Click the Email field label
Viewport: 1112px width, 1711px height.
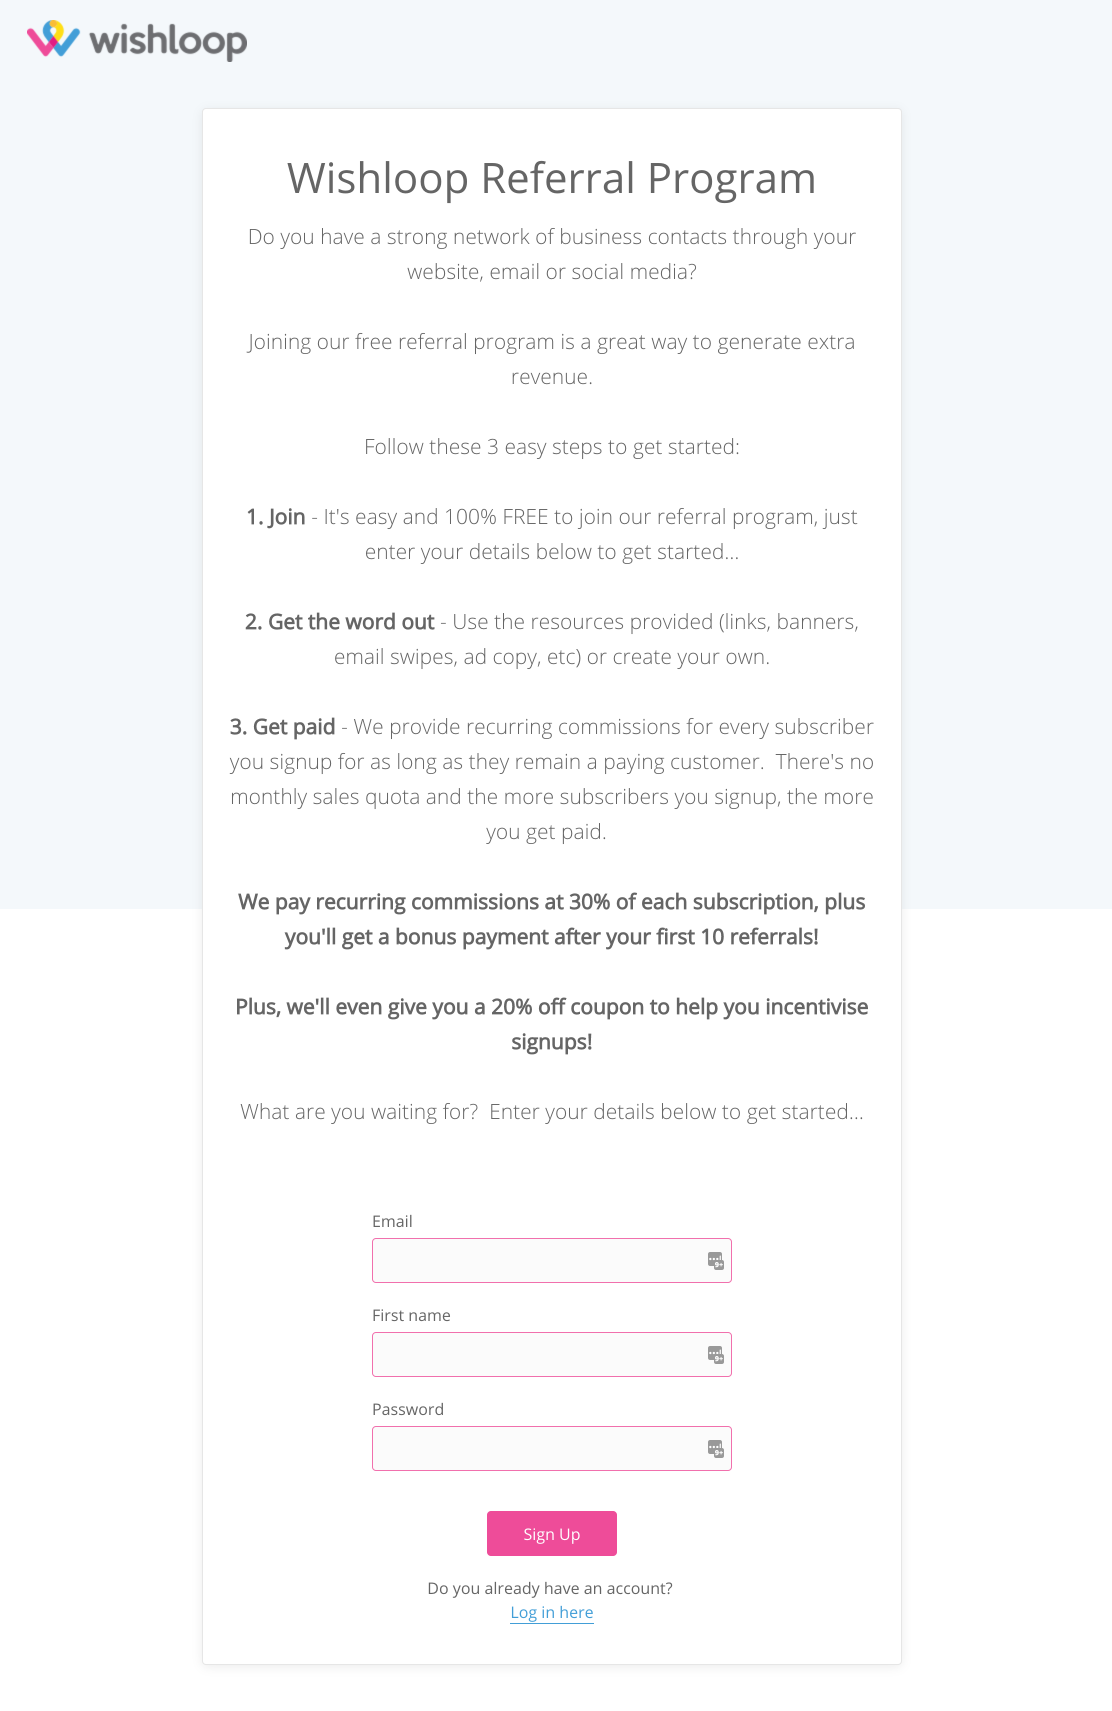[392, 1221]
